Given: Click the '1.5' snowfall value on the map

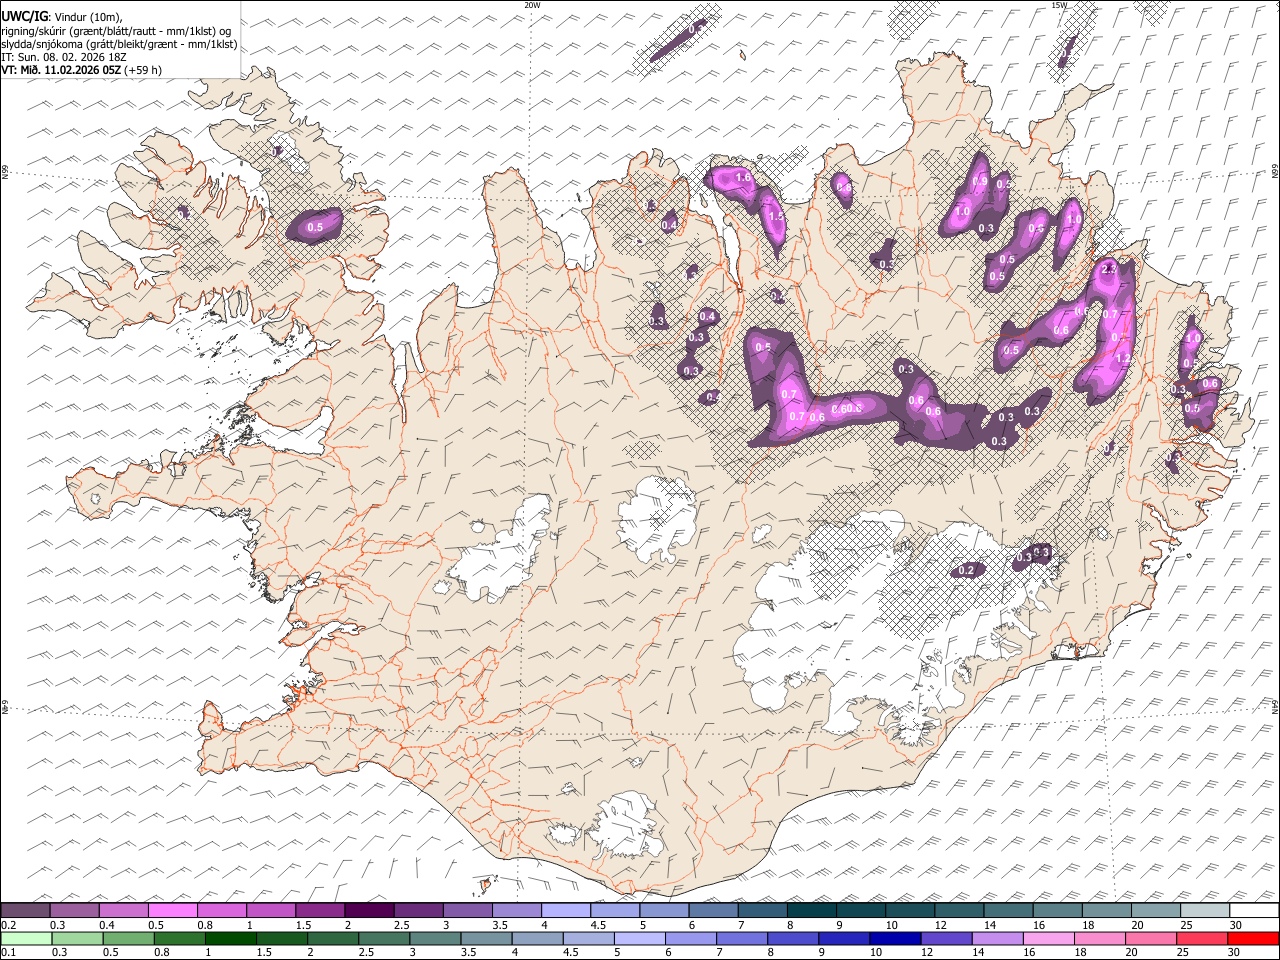Looking at the screenshot, I should pos(775,216).
